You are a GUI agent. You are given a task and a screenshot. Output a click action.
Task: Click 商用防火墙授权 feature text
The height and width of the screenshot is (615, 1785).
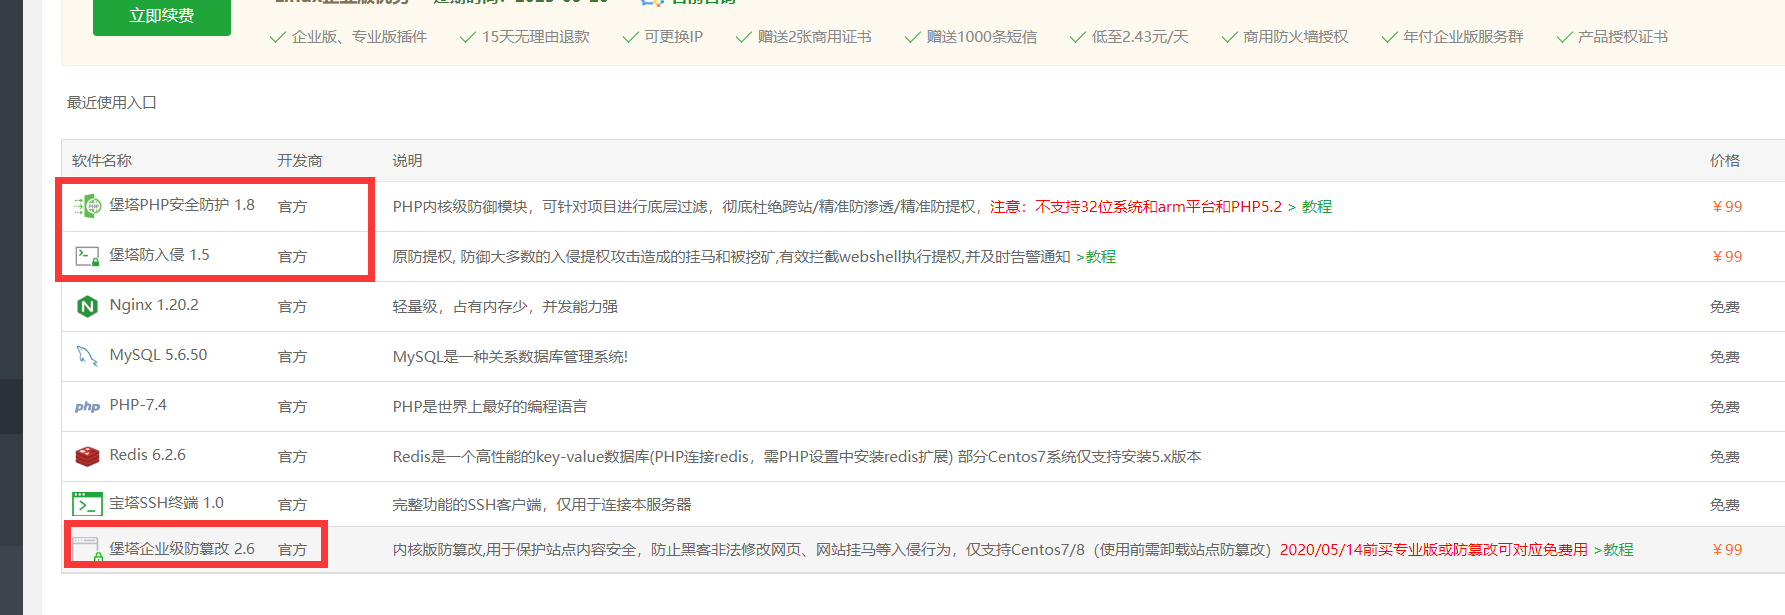1296,37
